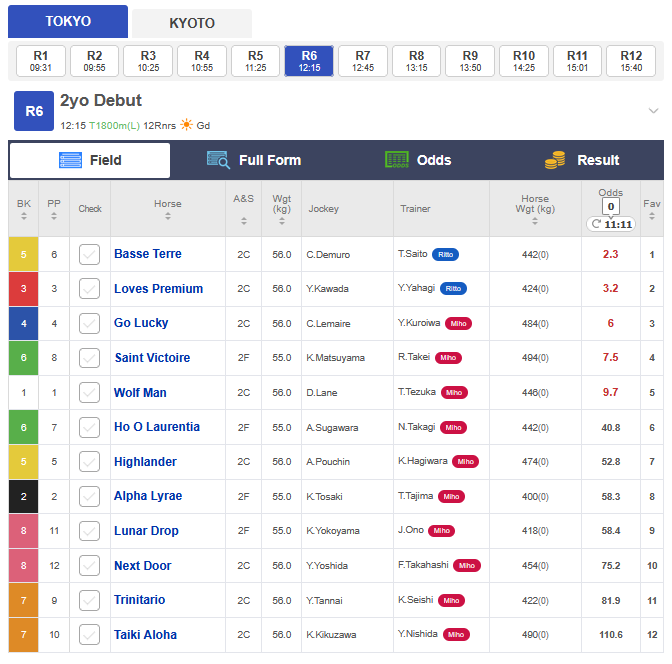Go to race R9 at 13:50
Viewport: 672px width, 664px height.
(470, 61)
